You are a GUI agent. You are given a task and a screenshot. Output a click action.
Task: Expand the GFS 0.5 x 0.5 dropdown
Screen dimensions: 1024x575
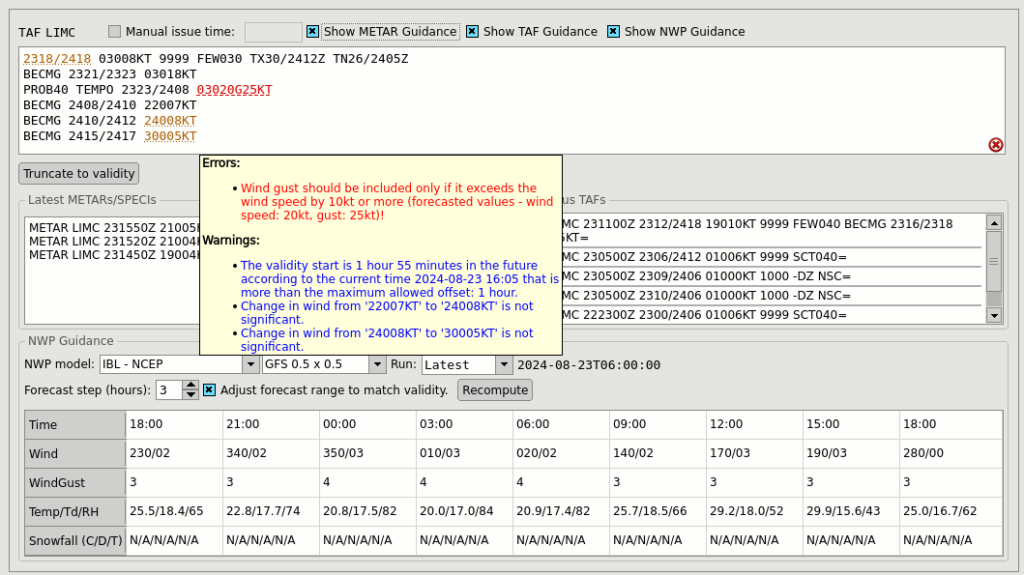pyautogui.click(x=323, y=365)
